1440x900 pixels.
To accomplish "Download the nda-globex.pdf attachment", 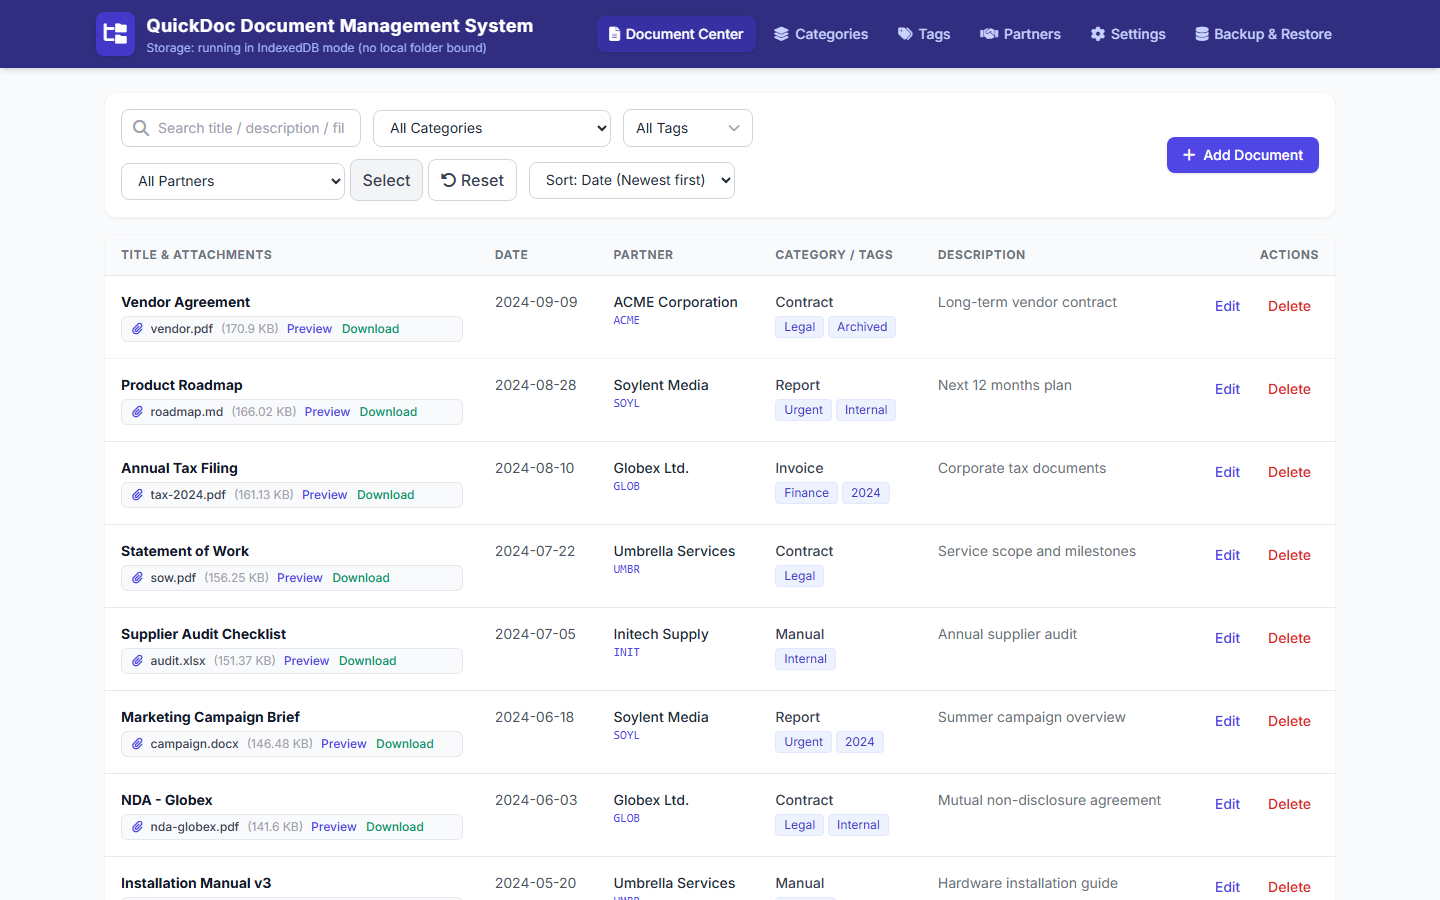I will coord(395,827).
